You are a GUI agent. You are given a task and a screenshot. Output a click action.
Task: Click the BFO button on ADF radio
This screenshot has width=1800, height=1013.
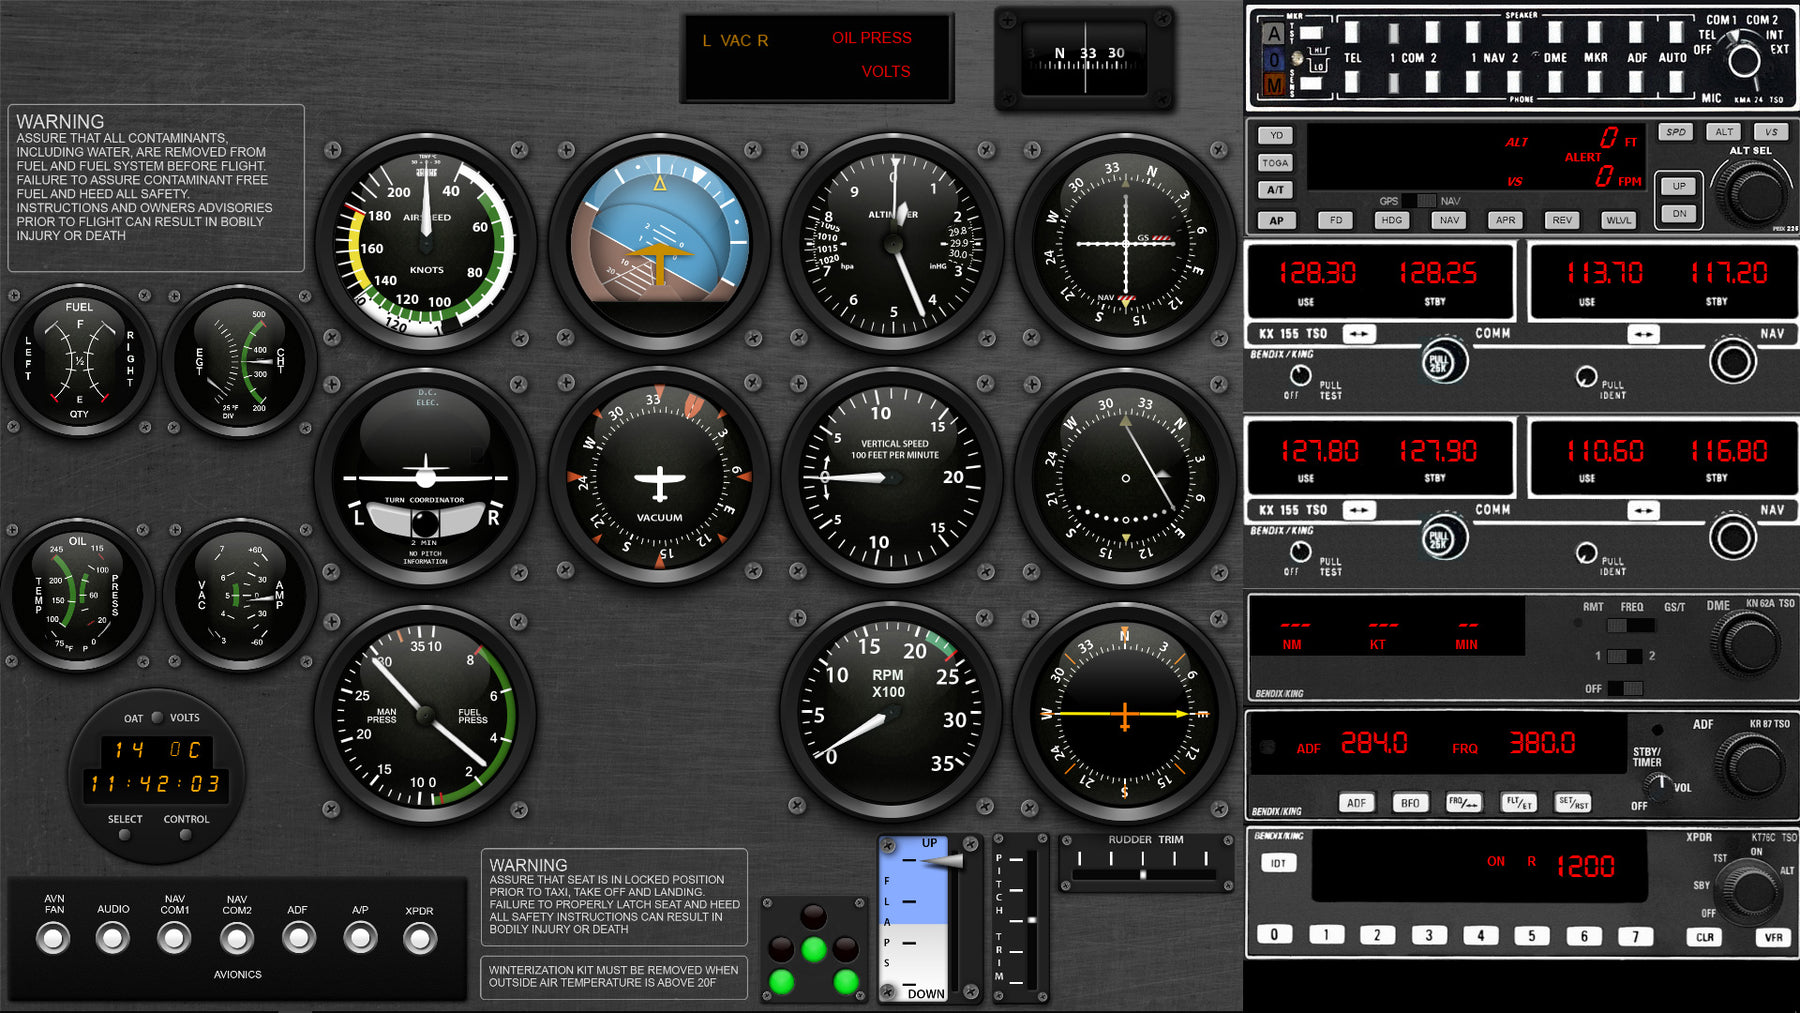pyautogui.click(x=1410, y=803)
